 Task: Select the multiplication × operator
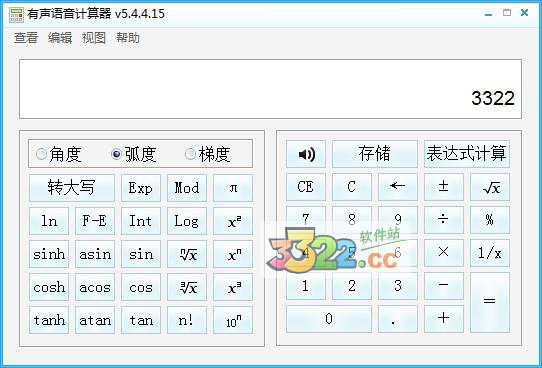[x=443, y=253]
